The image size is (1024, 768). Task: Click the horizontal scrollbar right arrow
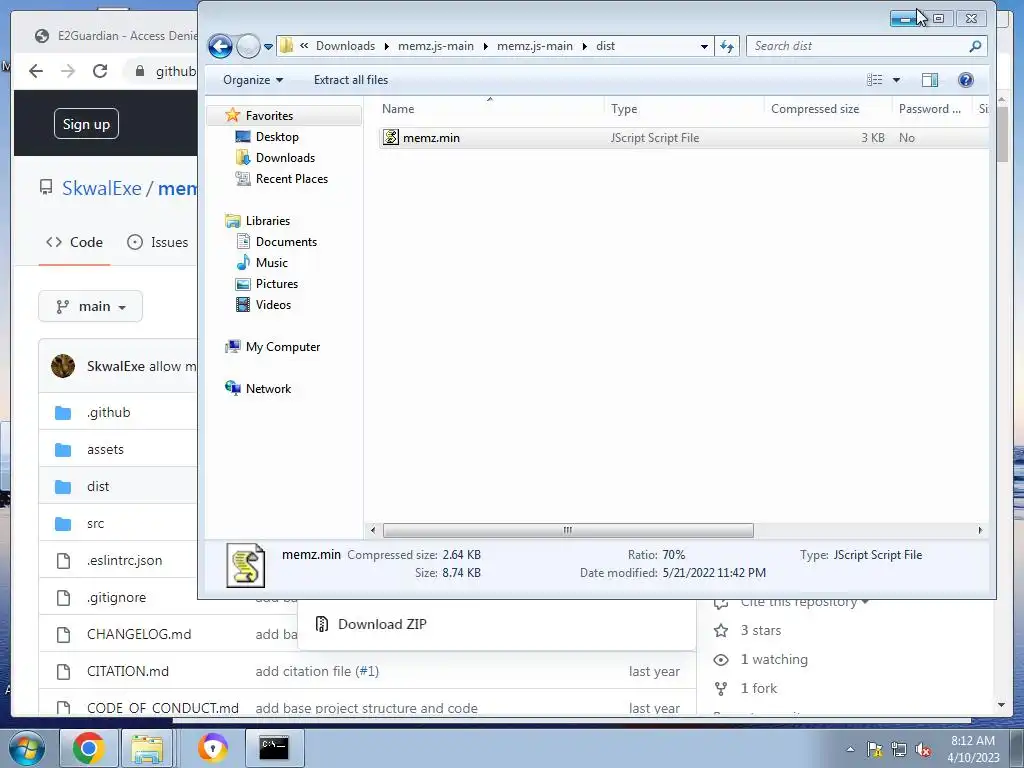[980, 530]
